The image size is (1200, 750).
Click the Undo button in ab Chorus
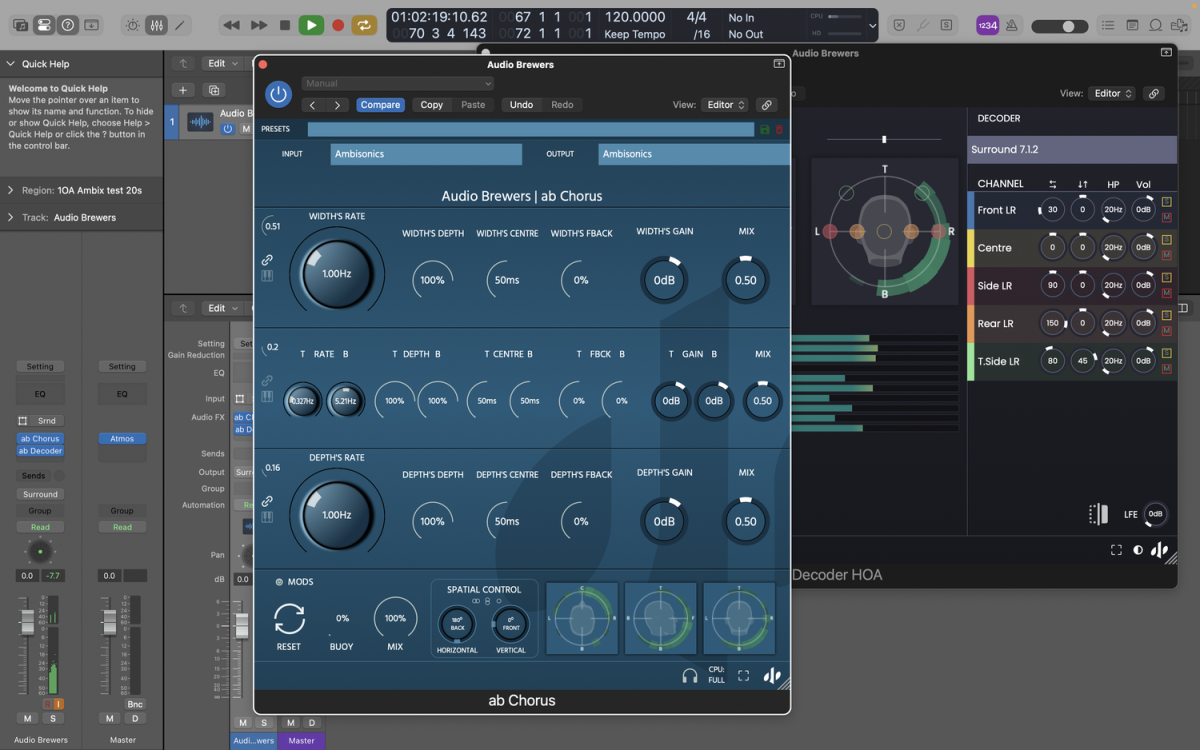pyautogui.click(x=521, y=105)
